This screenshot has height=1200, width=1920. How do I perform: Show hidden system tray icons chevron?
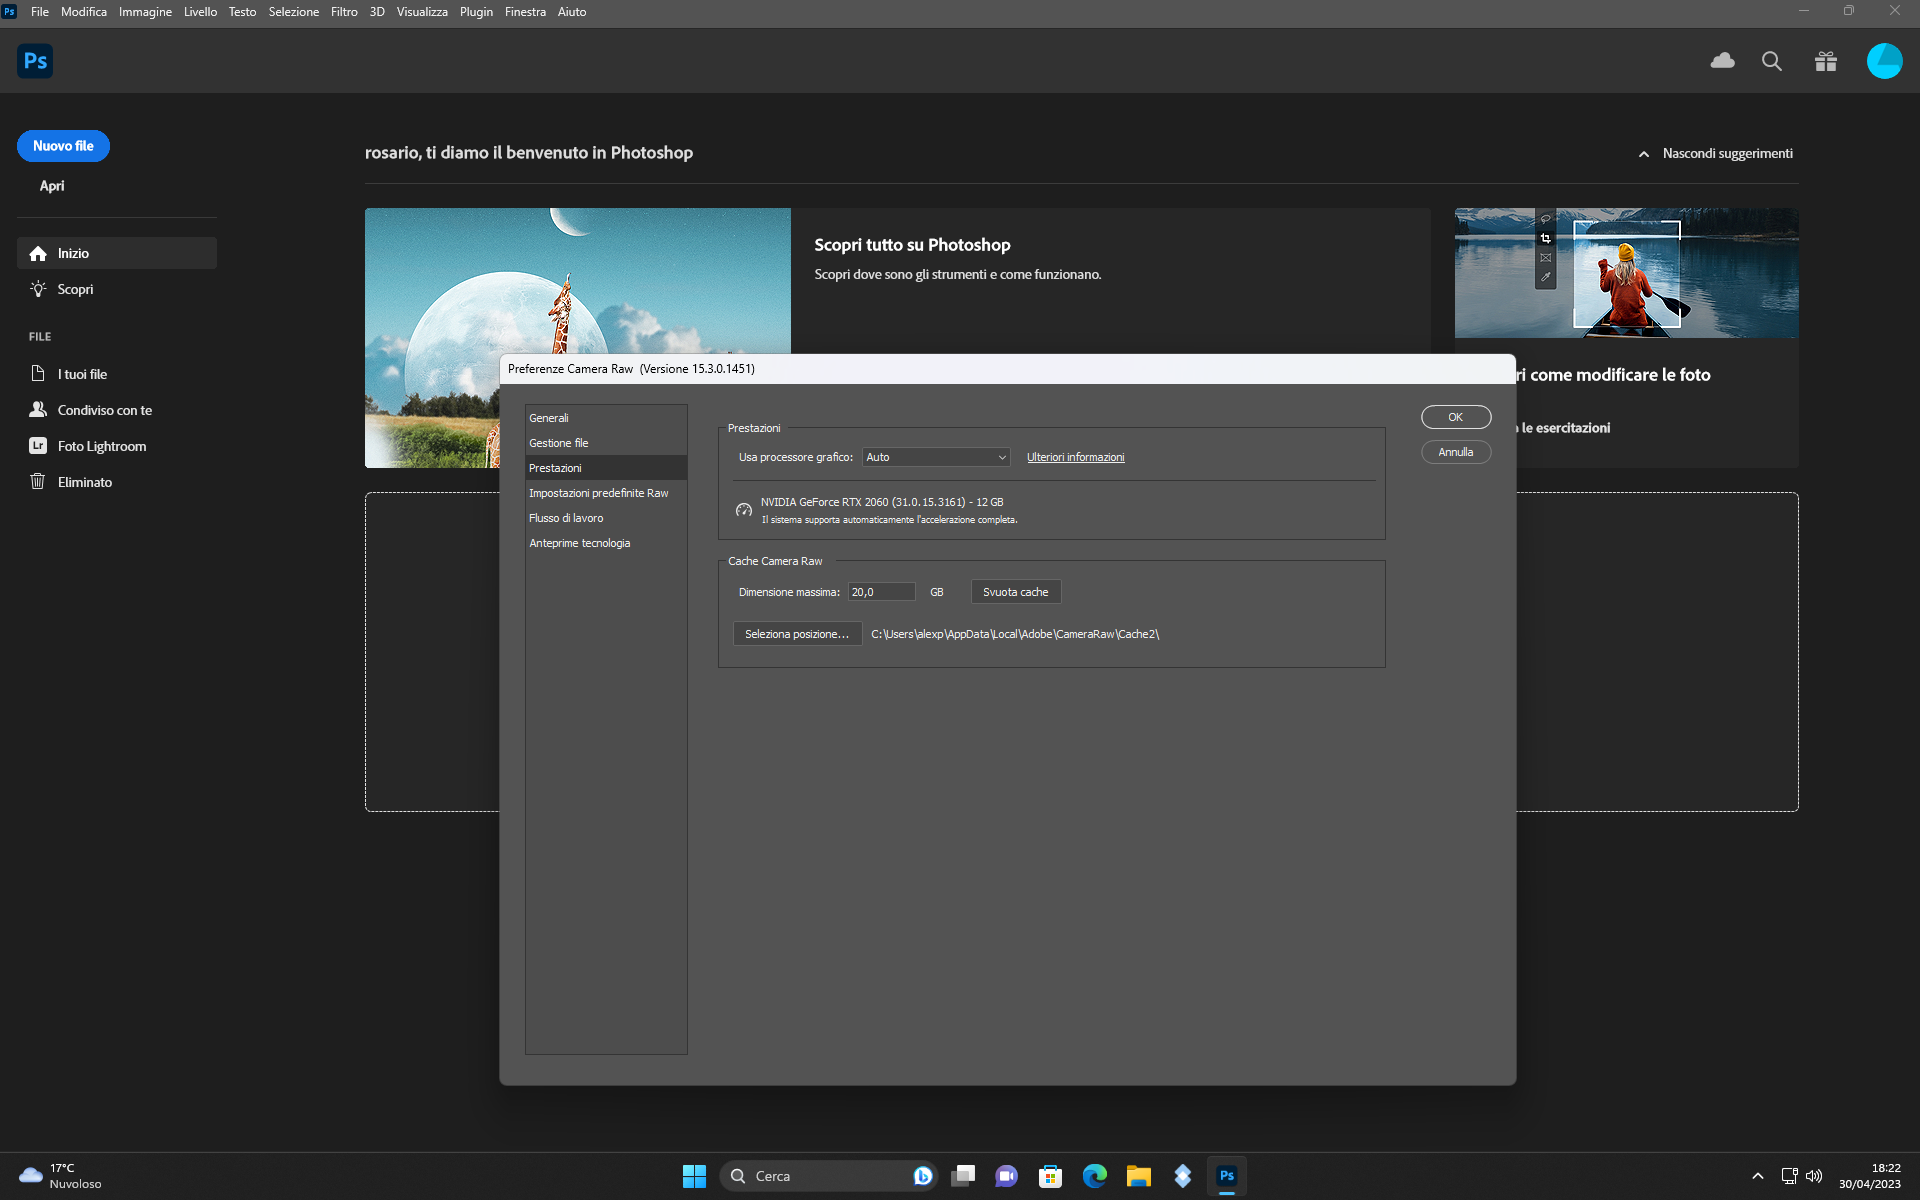[x=1757, y=1176]
